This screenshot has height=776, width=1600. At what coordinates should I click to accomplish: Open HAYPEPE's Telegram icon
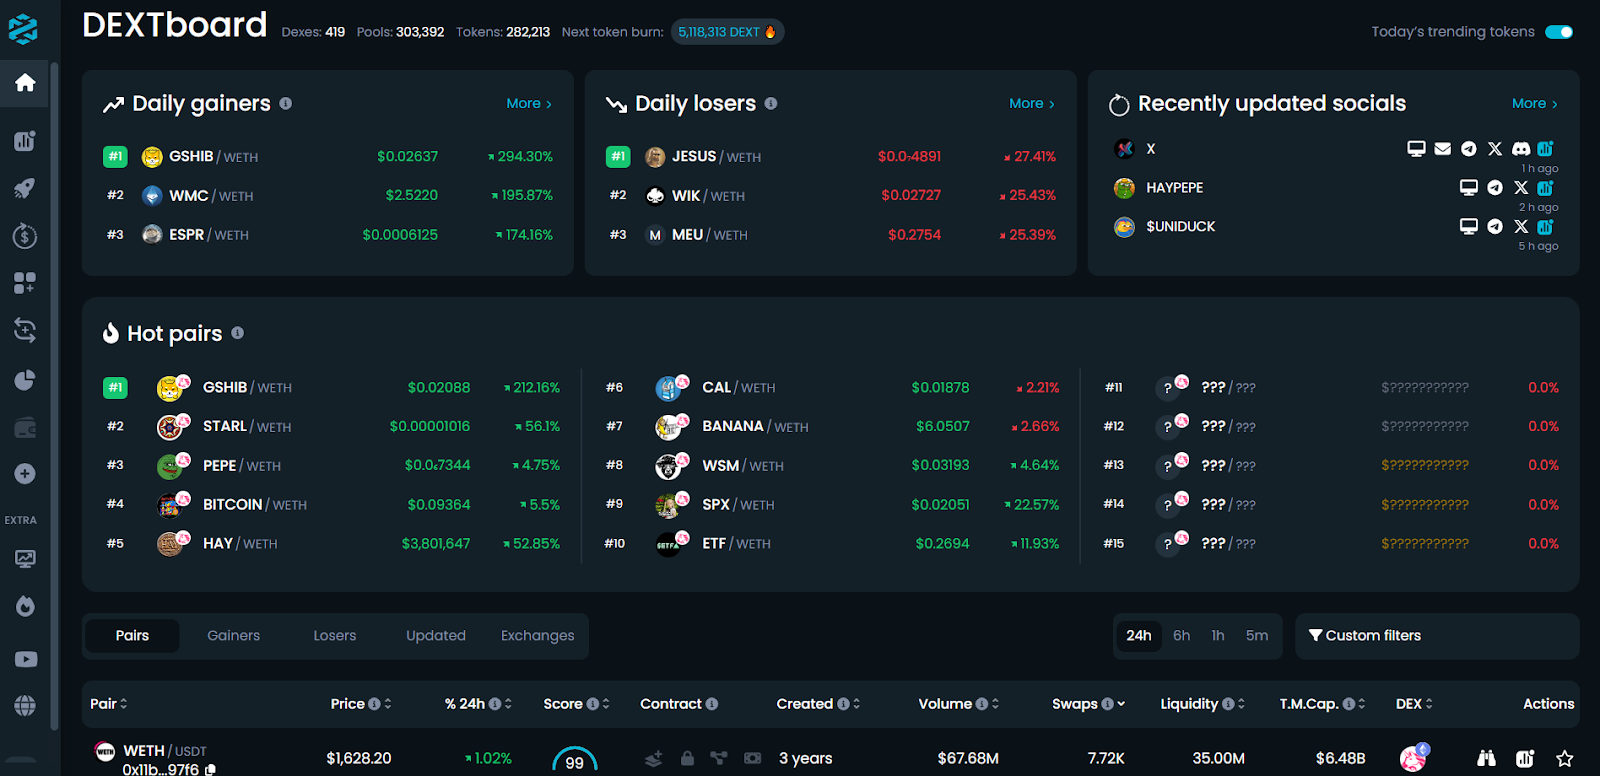tap(1495, 188)
